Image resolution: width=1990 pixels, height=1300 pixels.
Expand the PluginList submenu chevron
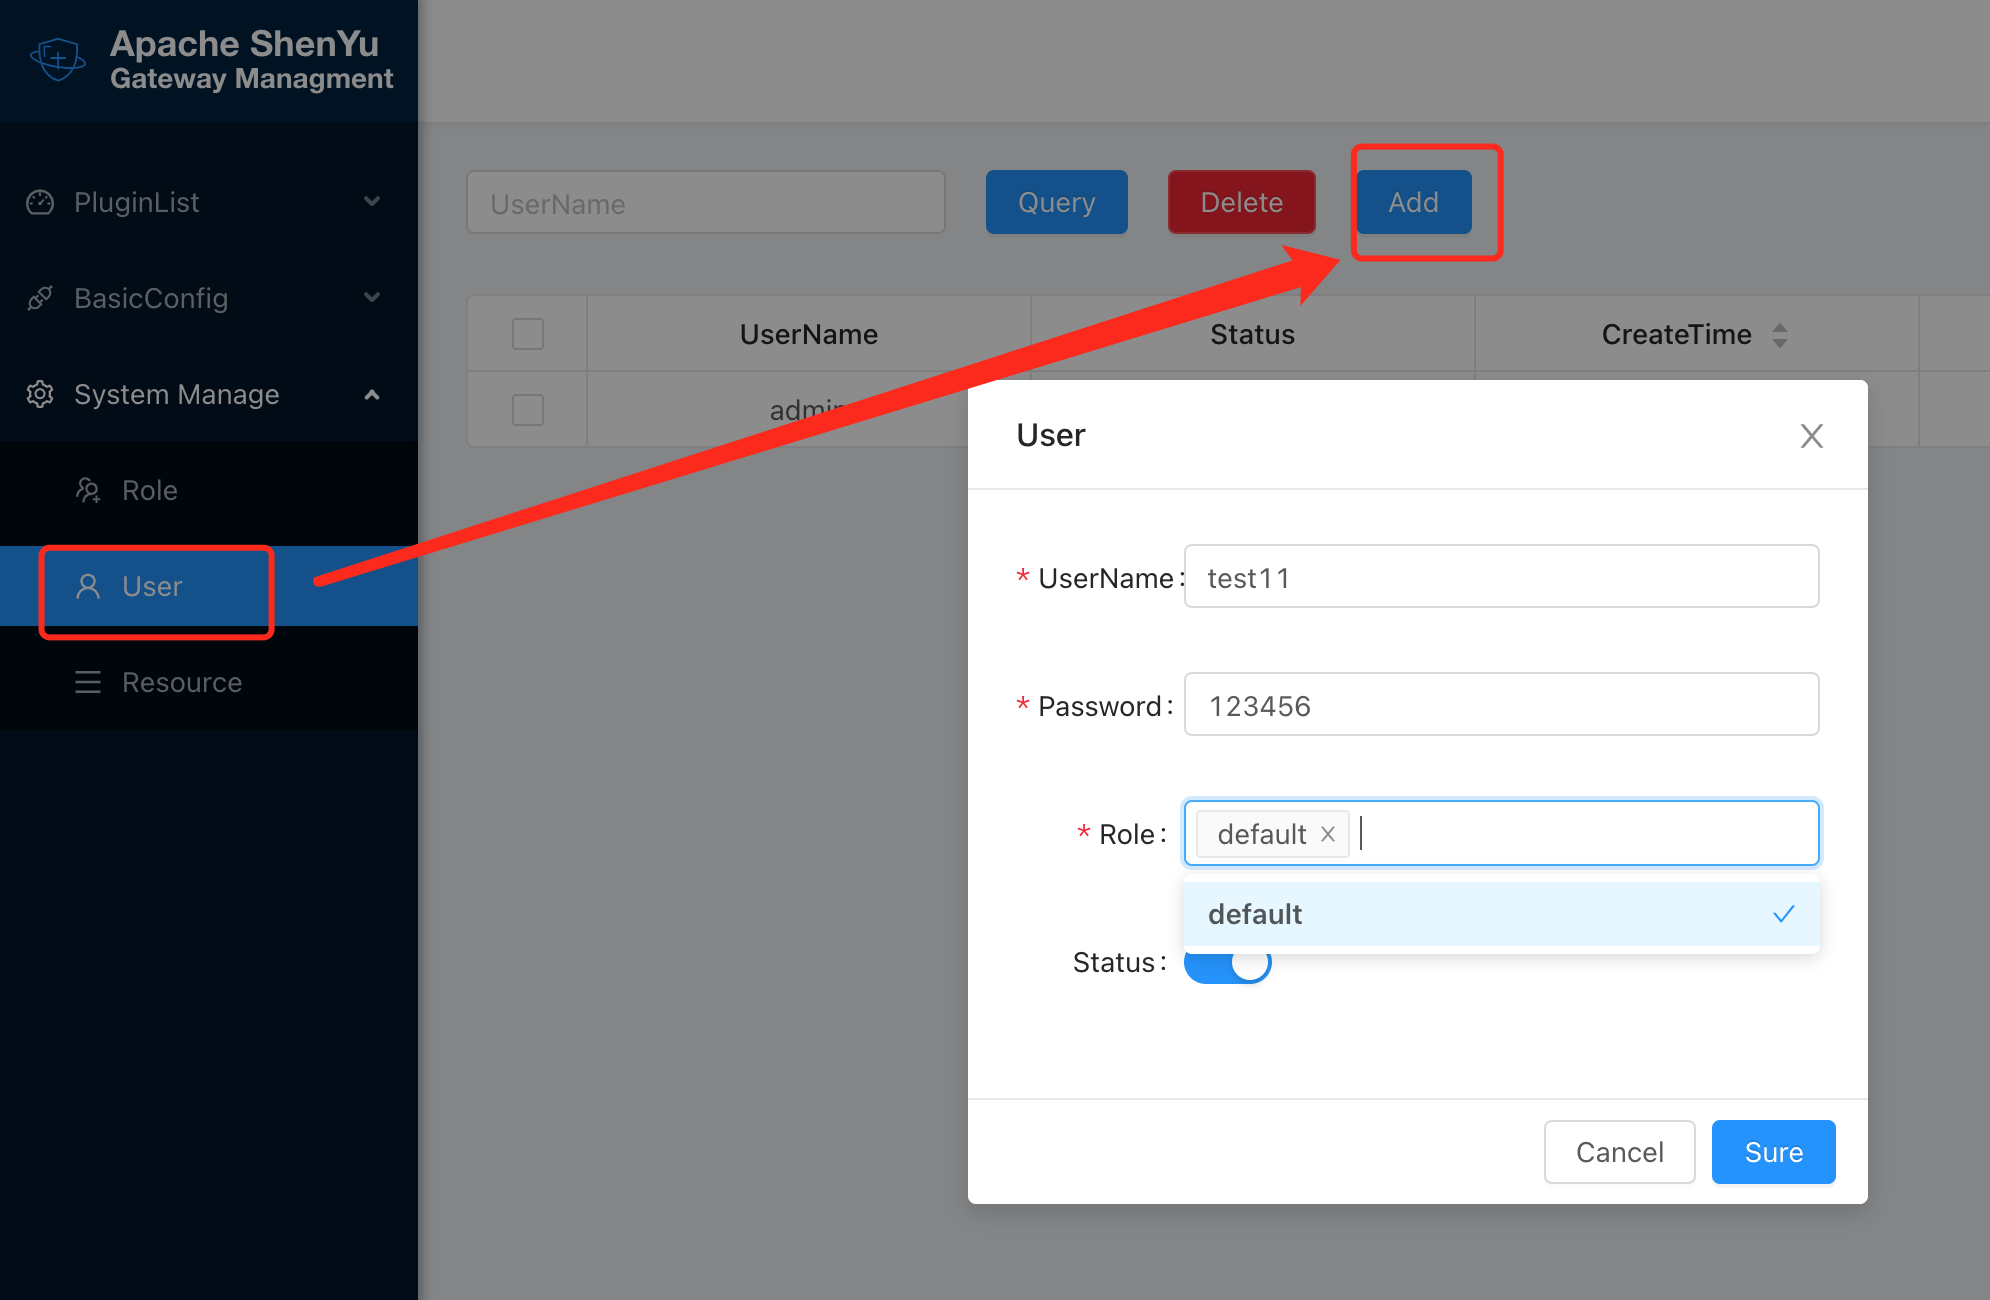pos(372,202)
